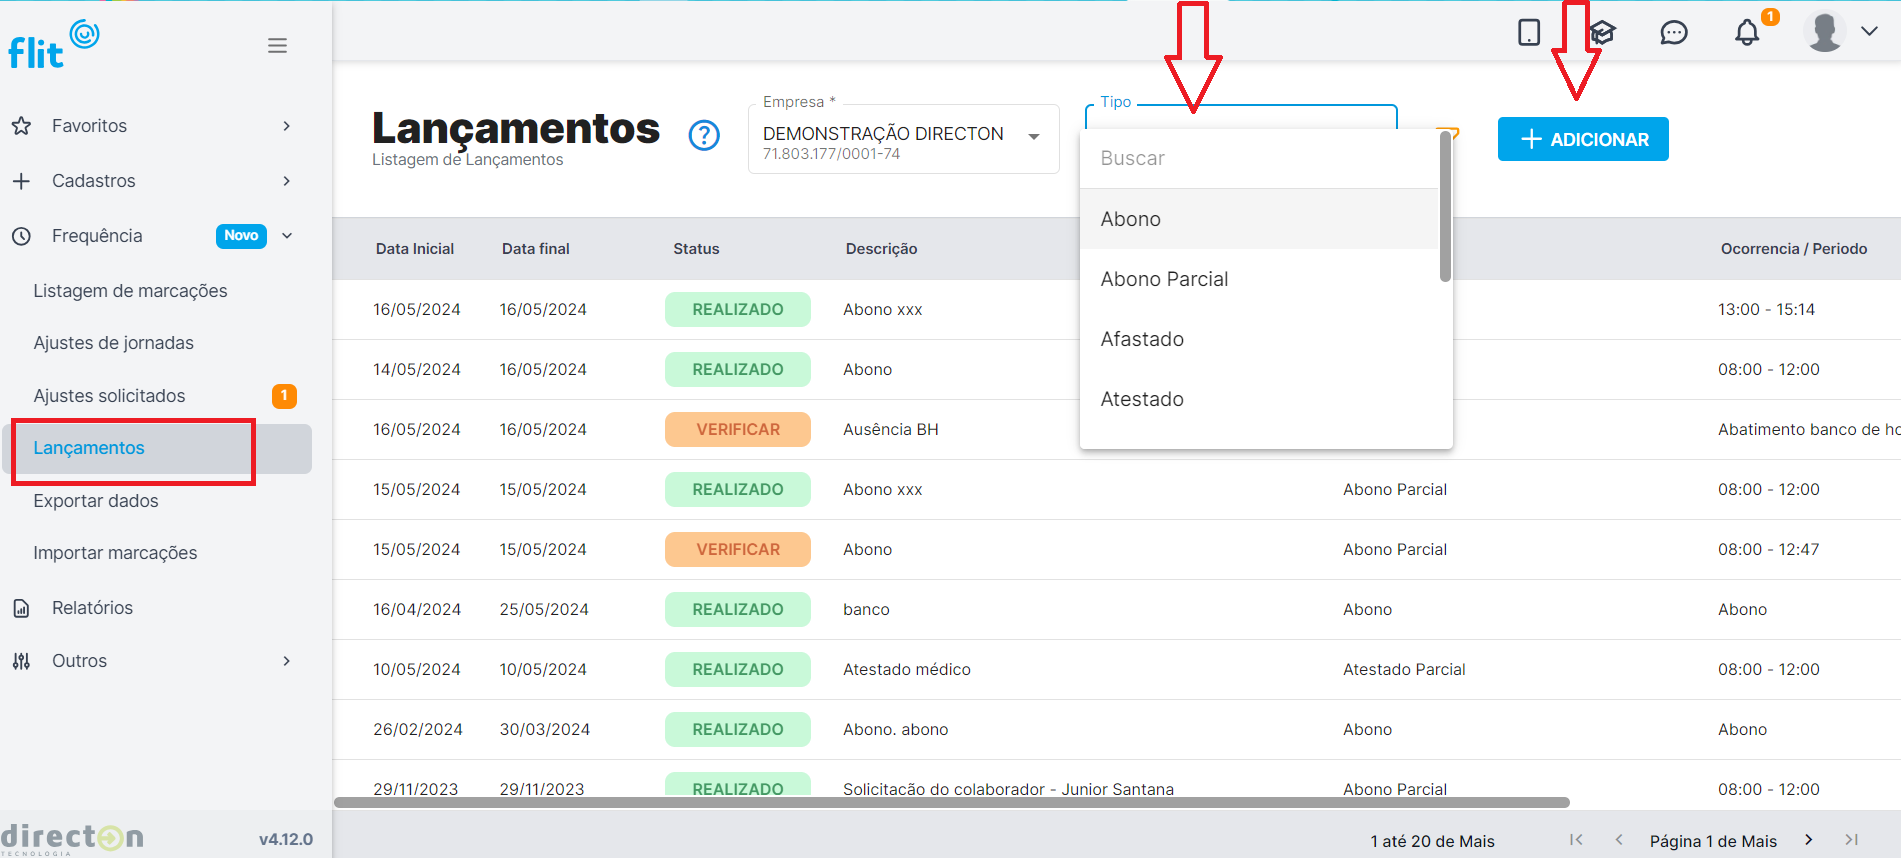Click the 13:00 - 15:14 period cell
The image size is (1901, 858).
(x=1766, y=309)
